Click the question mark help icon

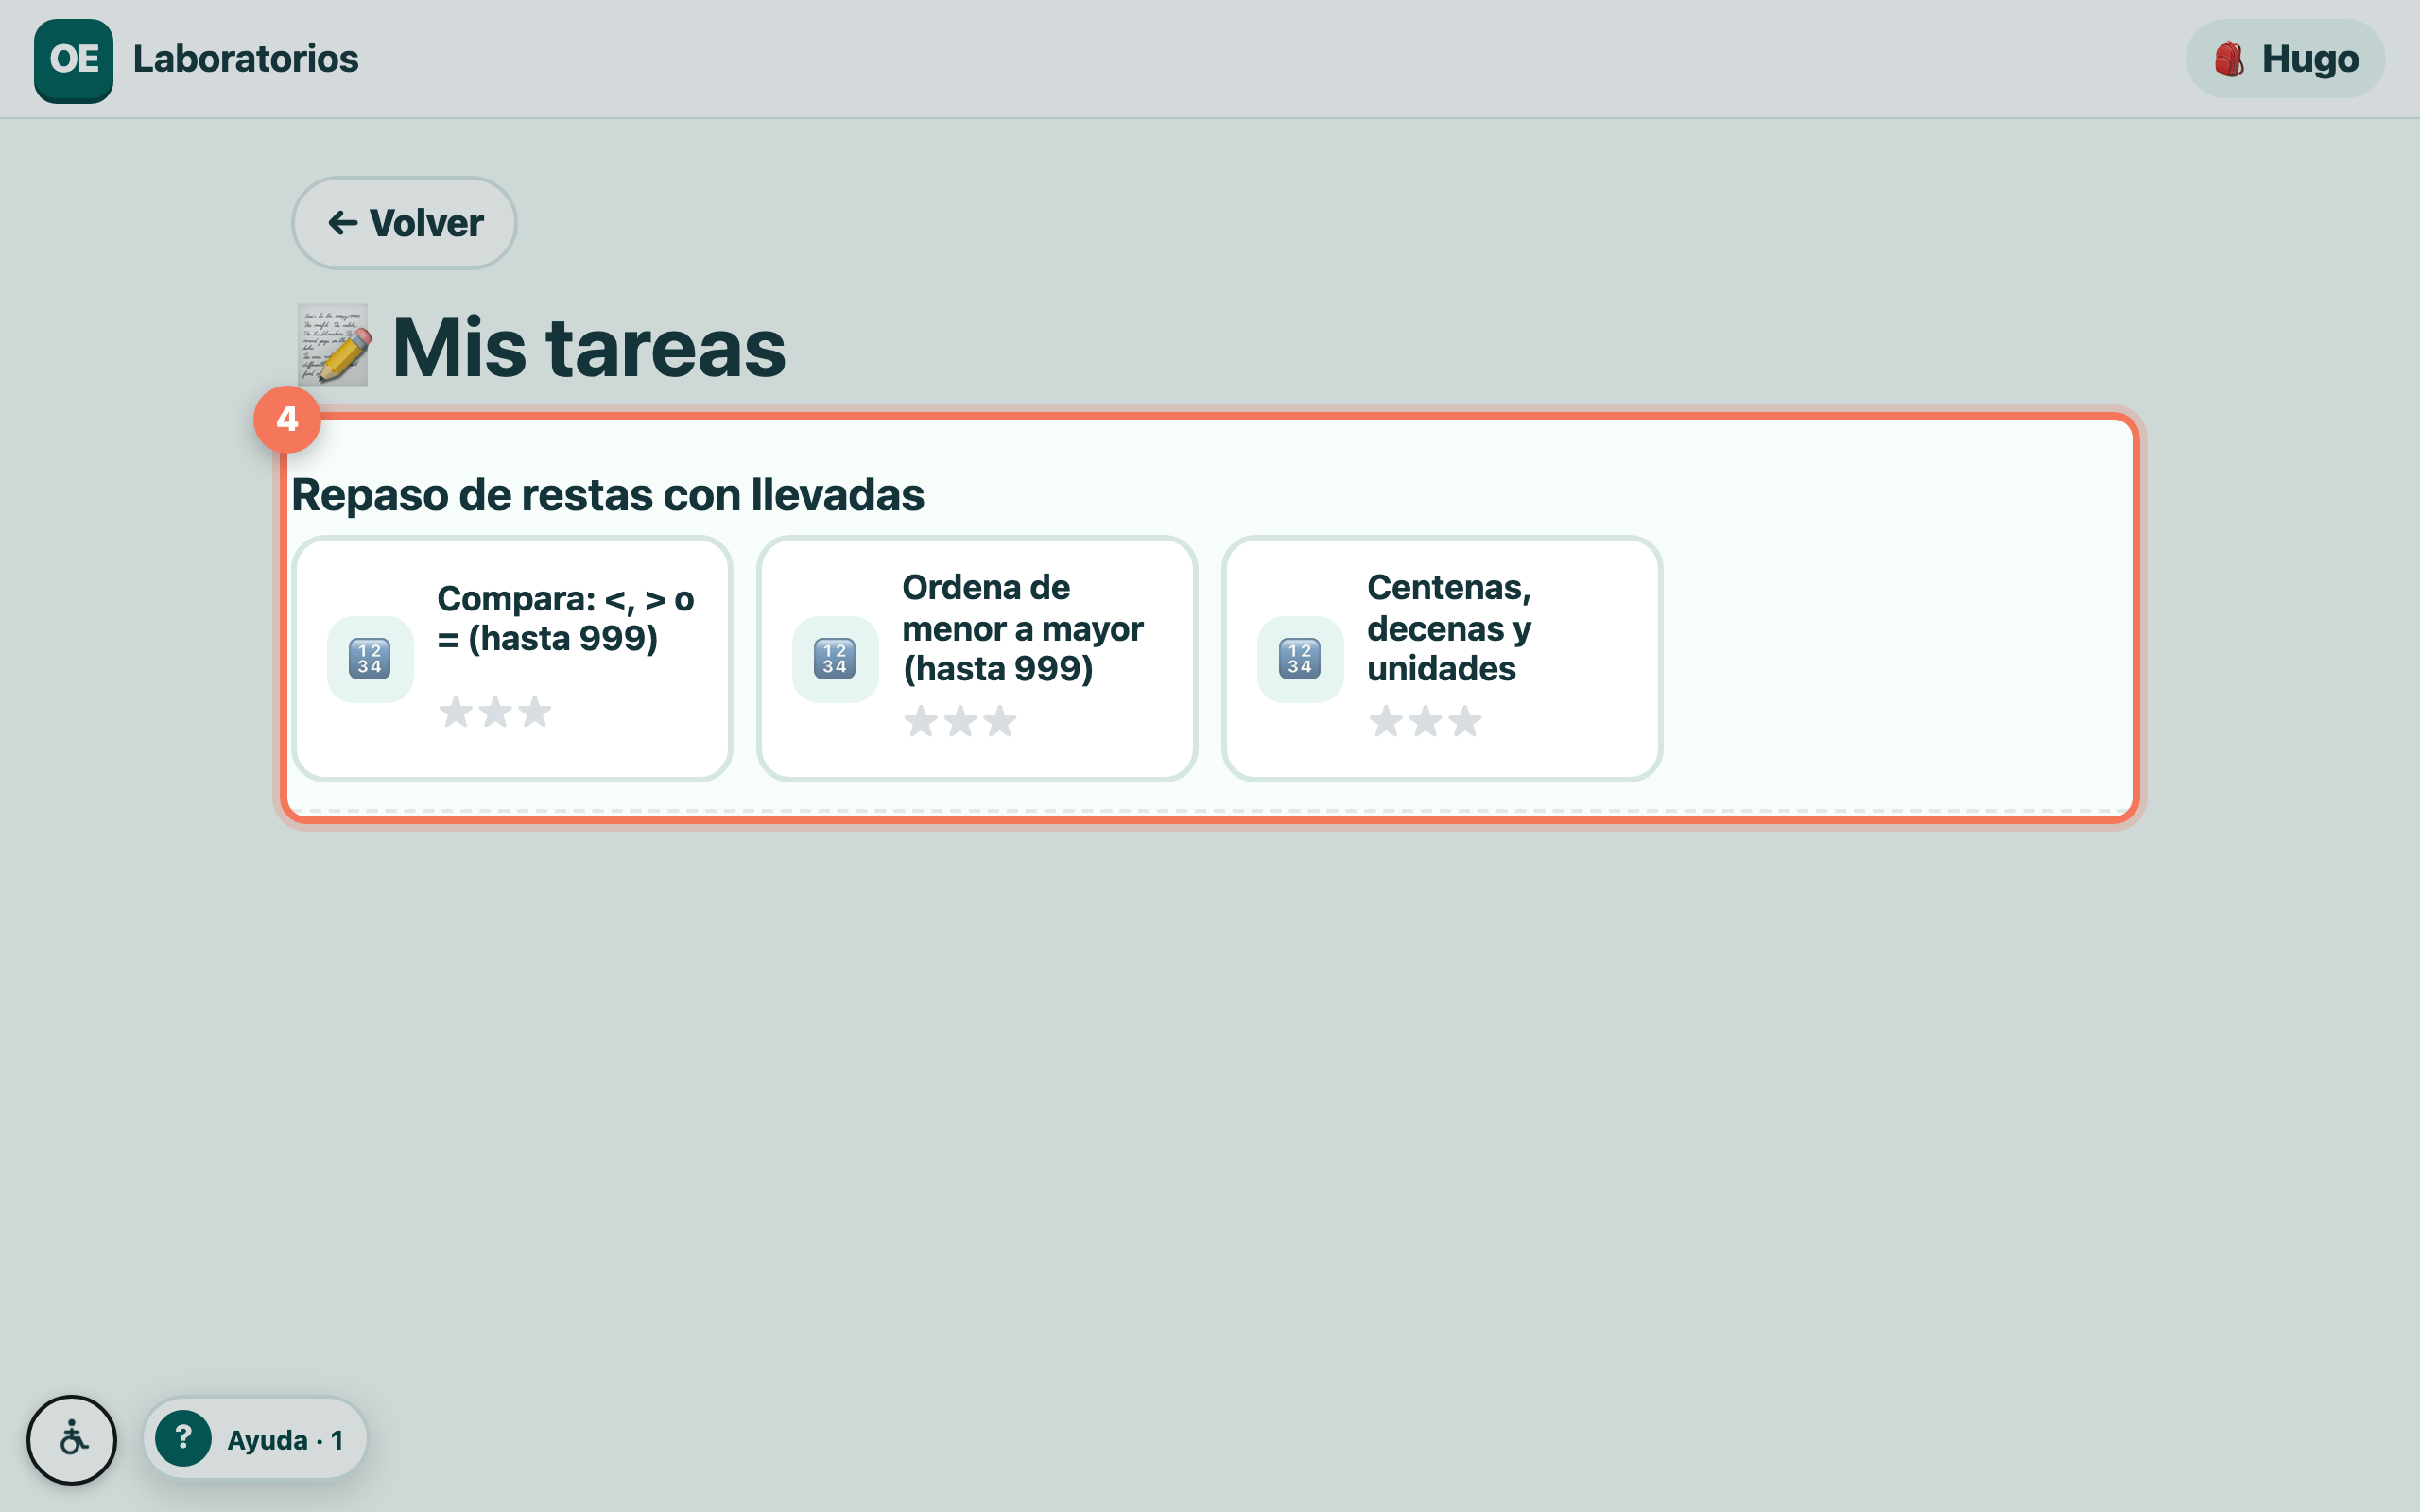[x=183, y=1439]
